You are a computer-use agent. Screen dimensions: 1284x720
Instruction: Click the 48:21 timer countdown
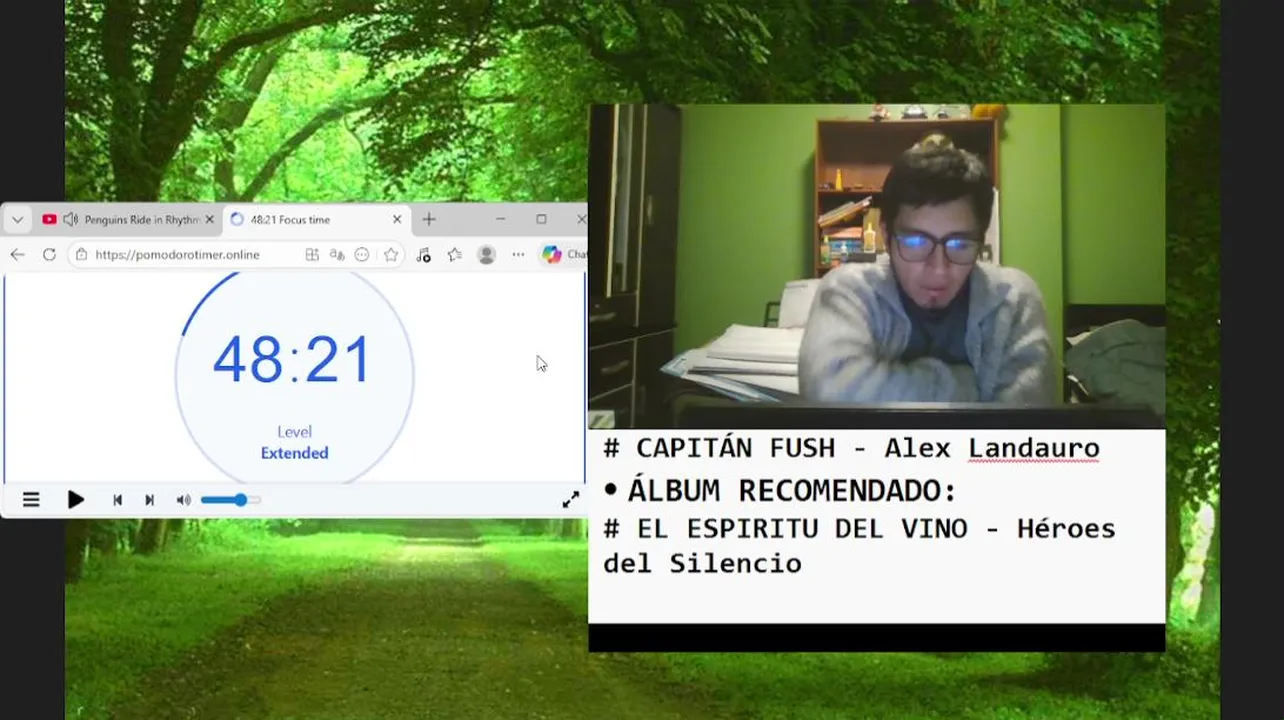[292, 361]
